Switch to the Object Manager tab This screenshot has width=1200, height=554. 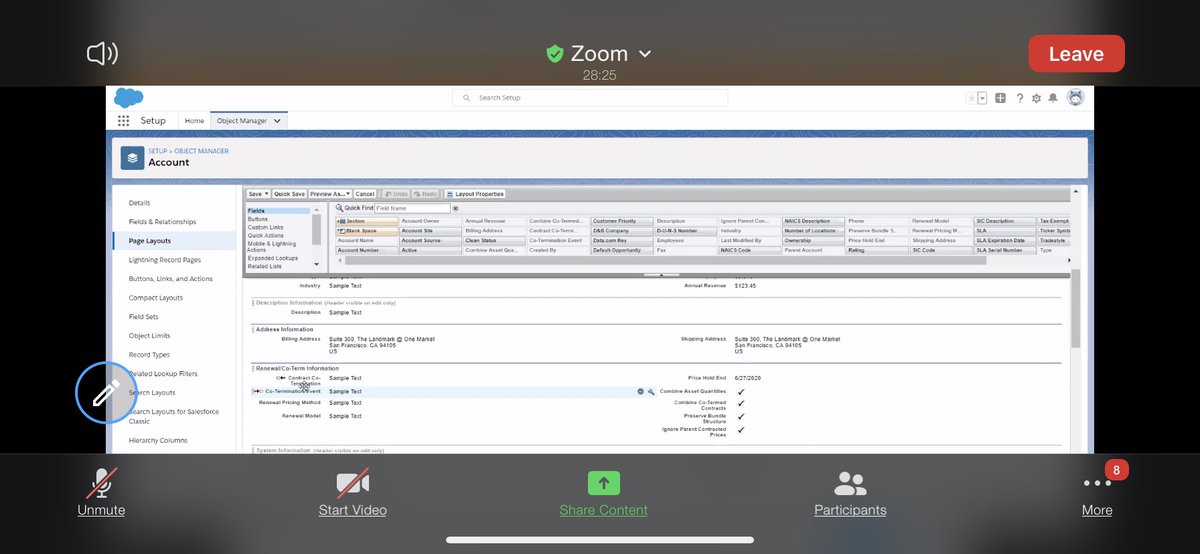241,121
